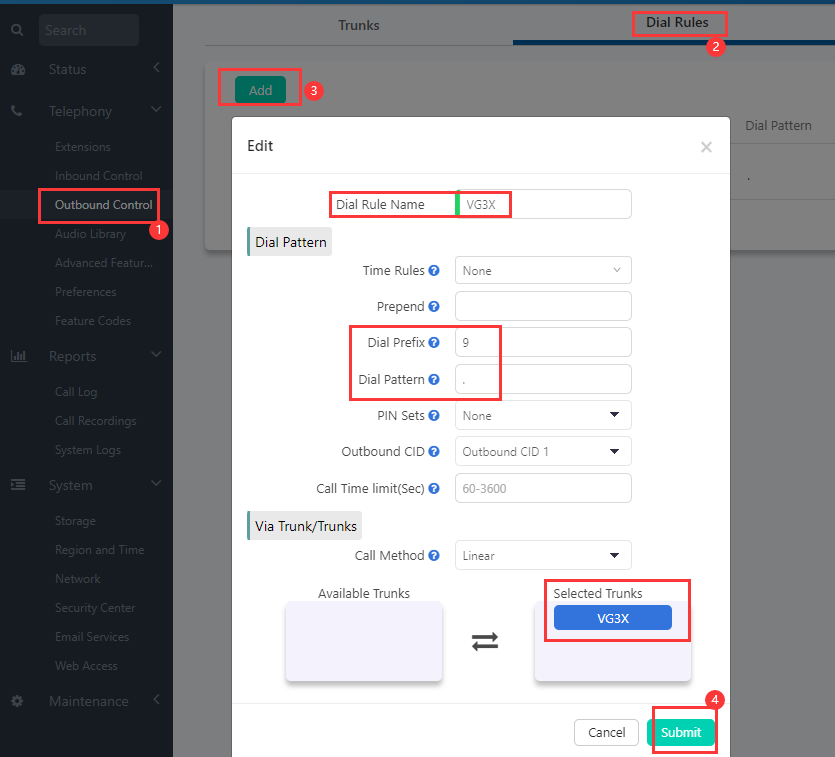Open help for Outbound CID

[x=434, y=451]
